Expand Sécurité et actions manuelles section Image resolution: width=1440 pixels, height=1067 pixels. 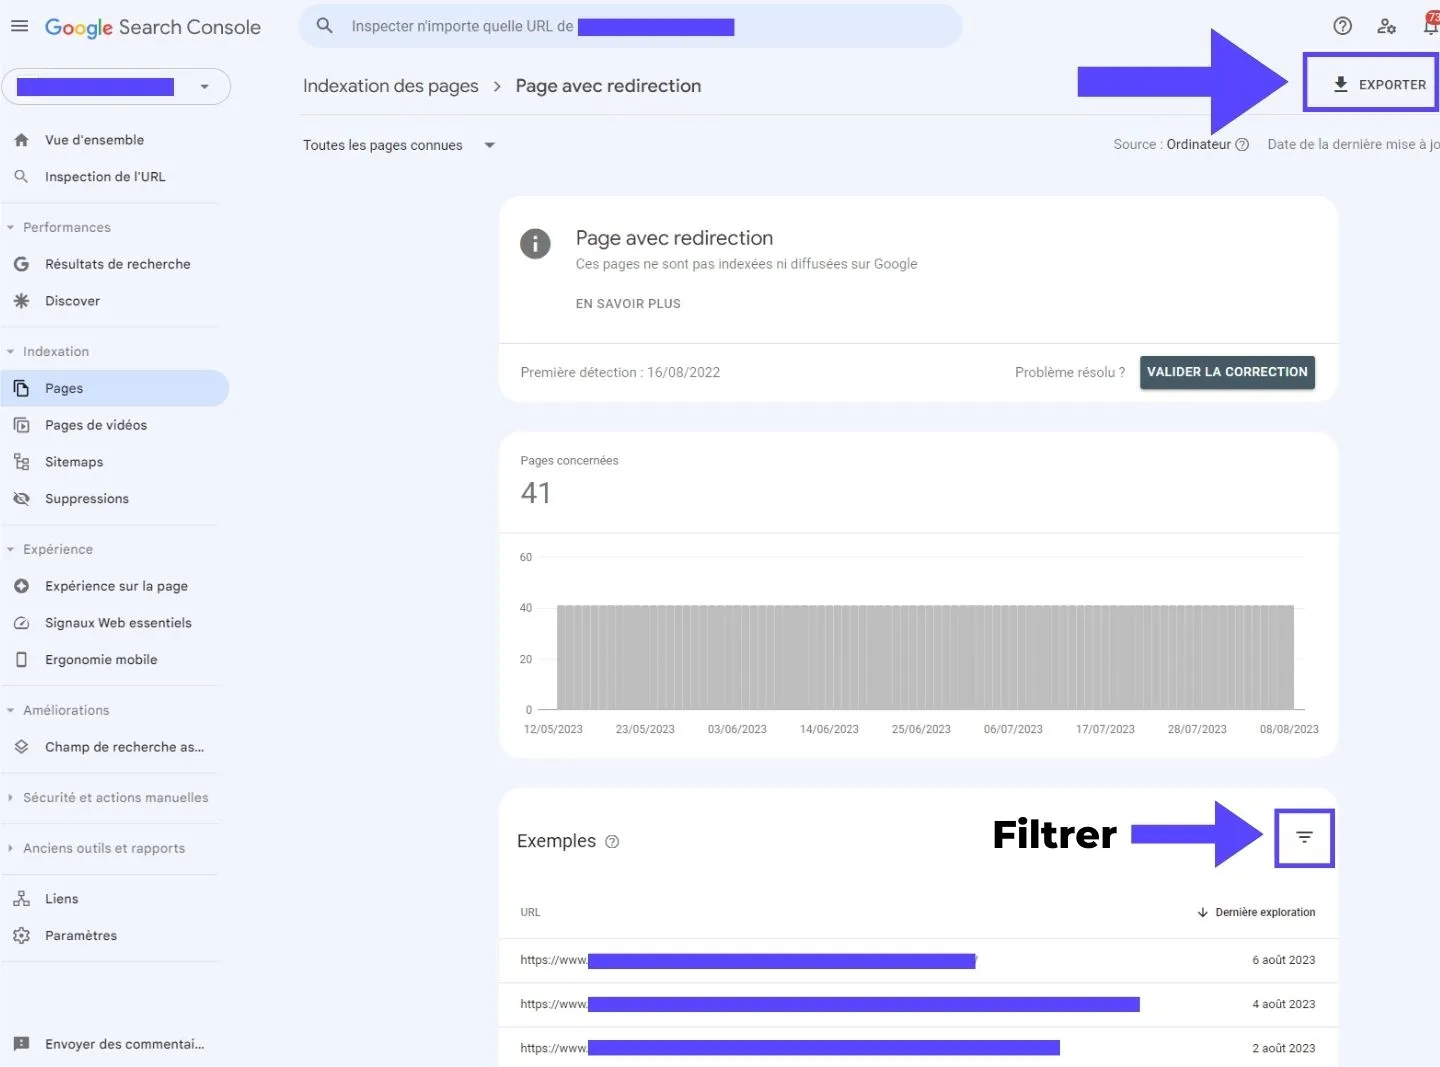(109, 797)
